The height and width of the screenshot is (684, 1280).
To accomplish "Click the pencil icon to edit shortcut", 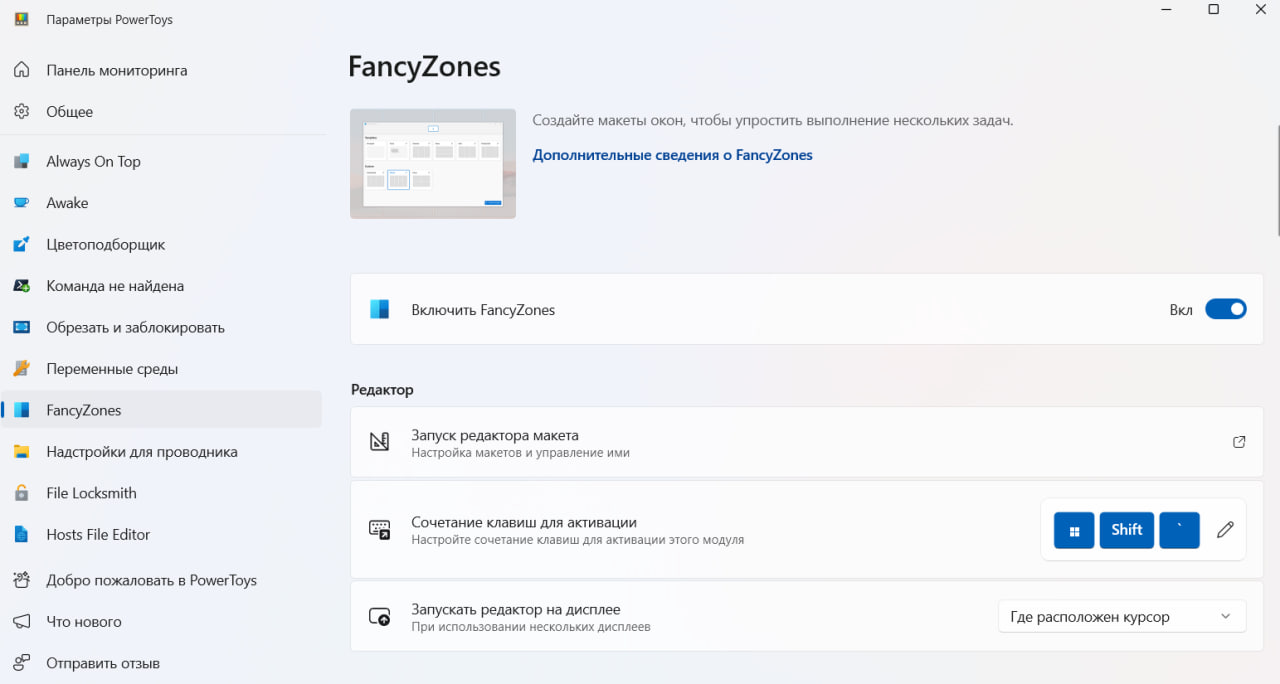I will click(1225, 530).
